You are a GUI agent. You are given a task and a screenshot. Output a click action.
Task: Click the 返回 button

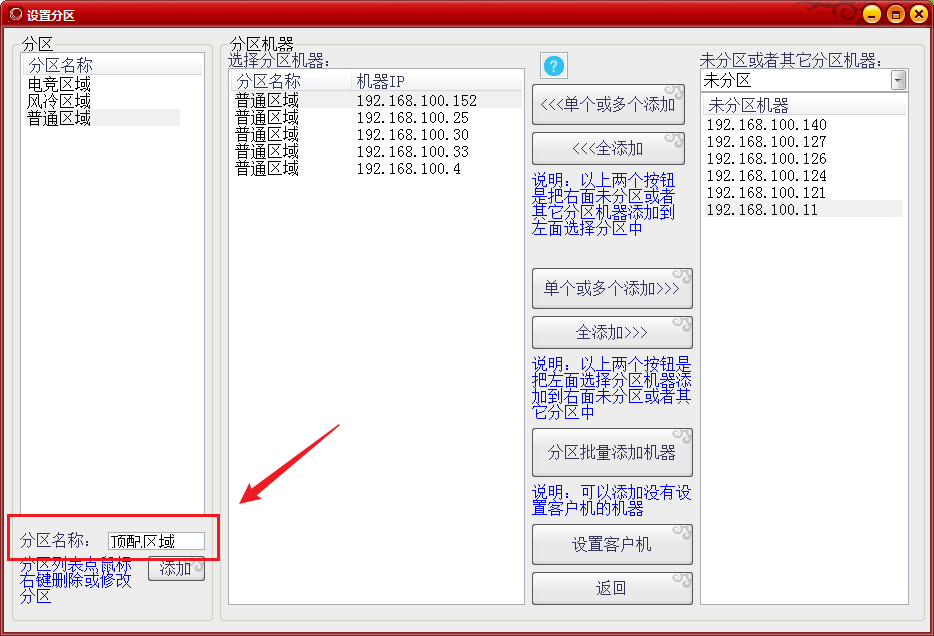(611, 588)
